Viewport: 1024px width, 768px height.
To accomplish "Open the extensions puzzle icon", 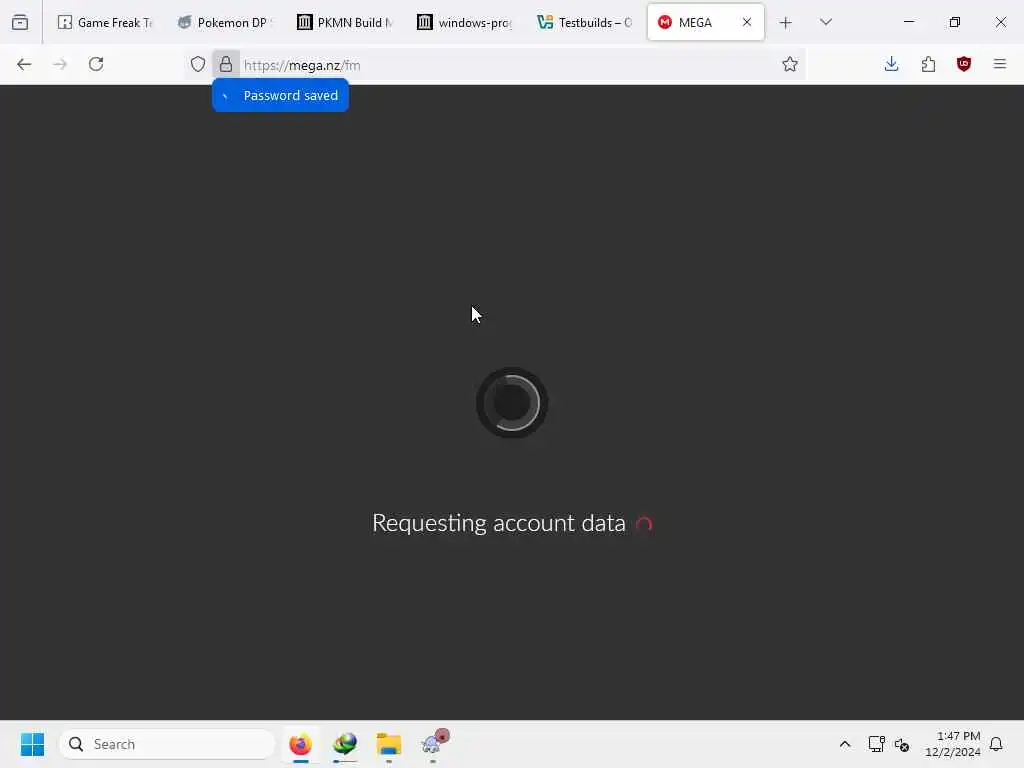I will pyautogui.click(x=928, y=64).
